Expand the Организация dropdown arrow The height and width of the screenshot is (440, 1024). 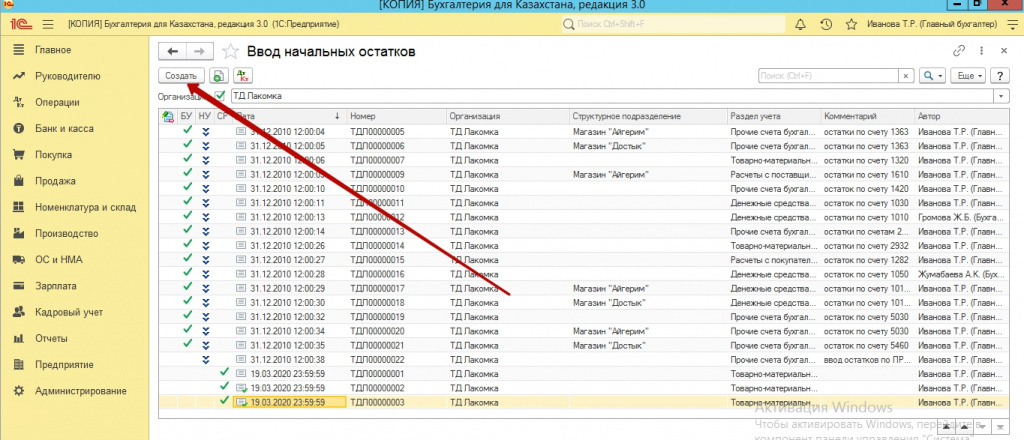pos(1002,96)
